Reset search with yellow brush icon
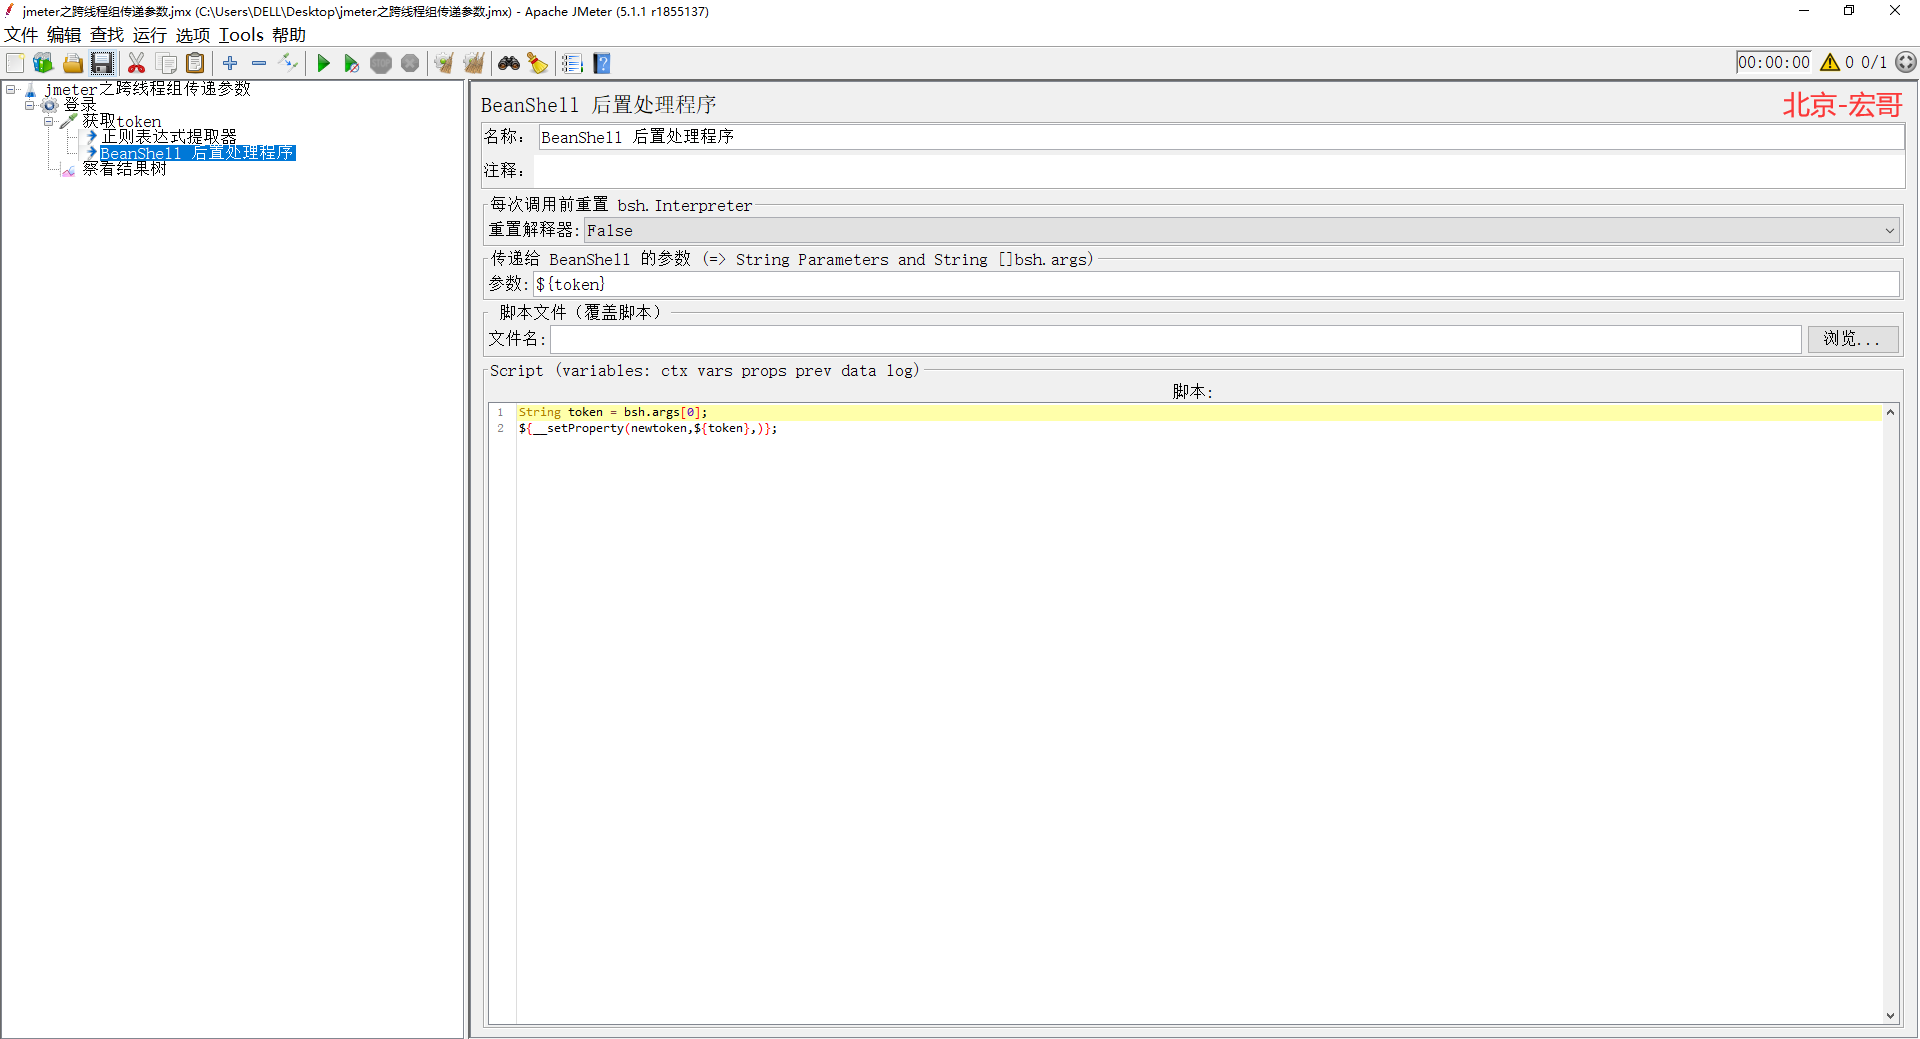This screenshot has height=1039, width=1920. point(538,63)
